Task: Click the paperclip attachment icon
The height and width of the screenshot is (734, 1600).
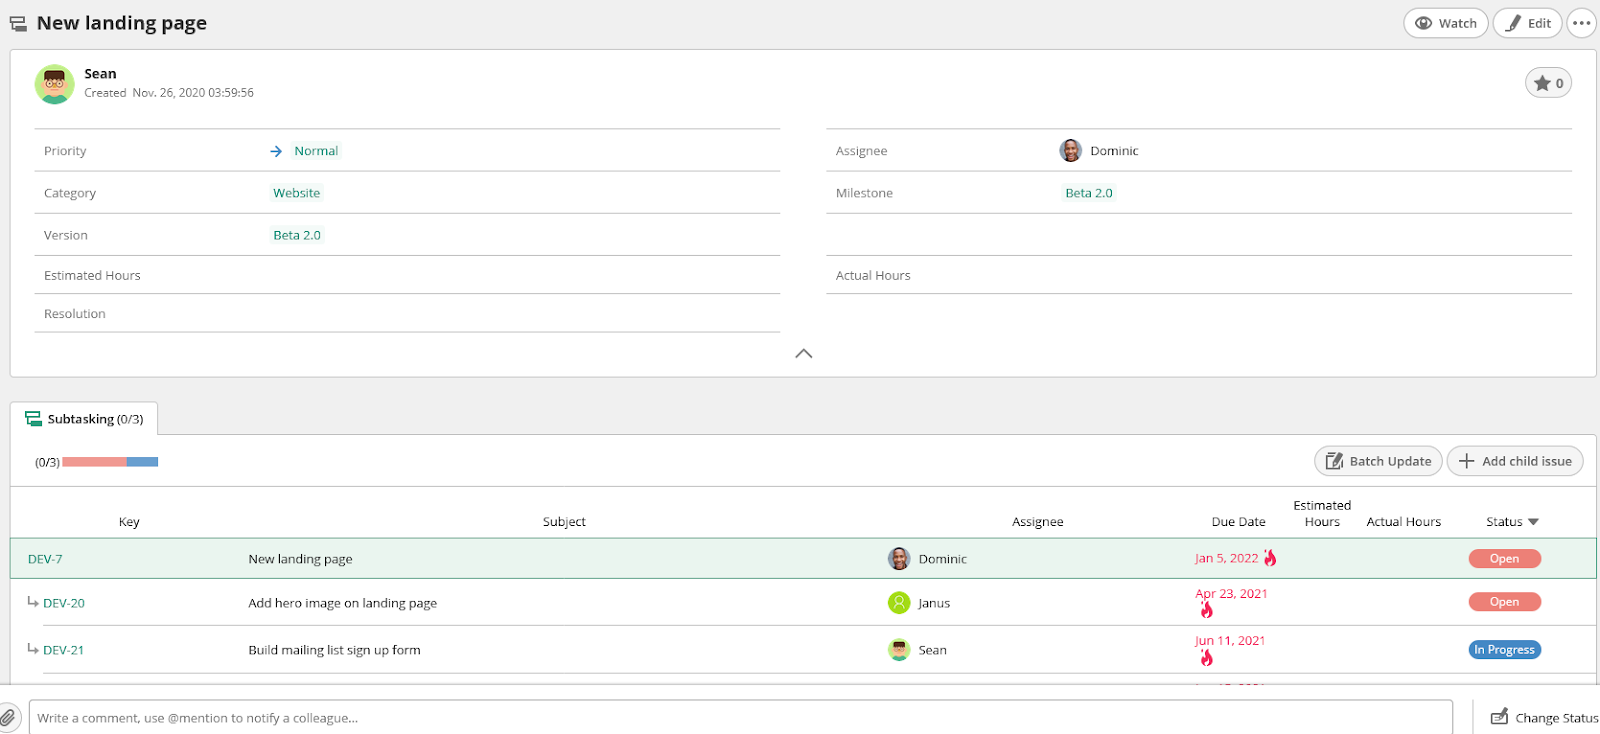Action: (9, 717)
